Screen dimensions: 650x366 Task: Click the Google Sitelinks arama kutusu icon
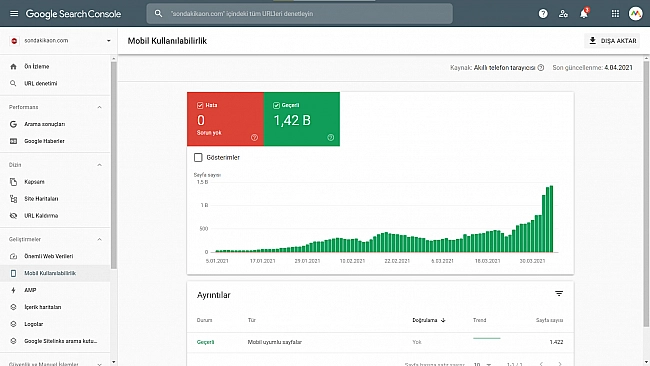(x=13, y=341)
